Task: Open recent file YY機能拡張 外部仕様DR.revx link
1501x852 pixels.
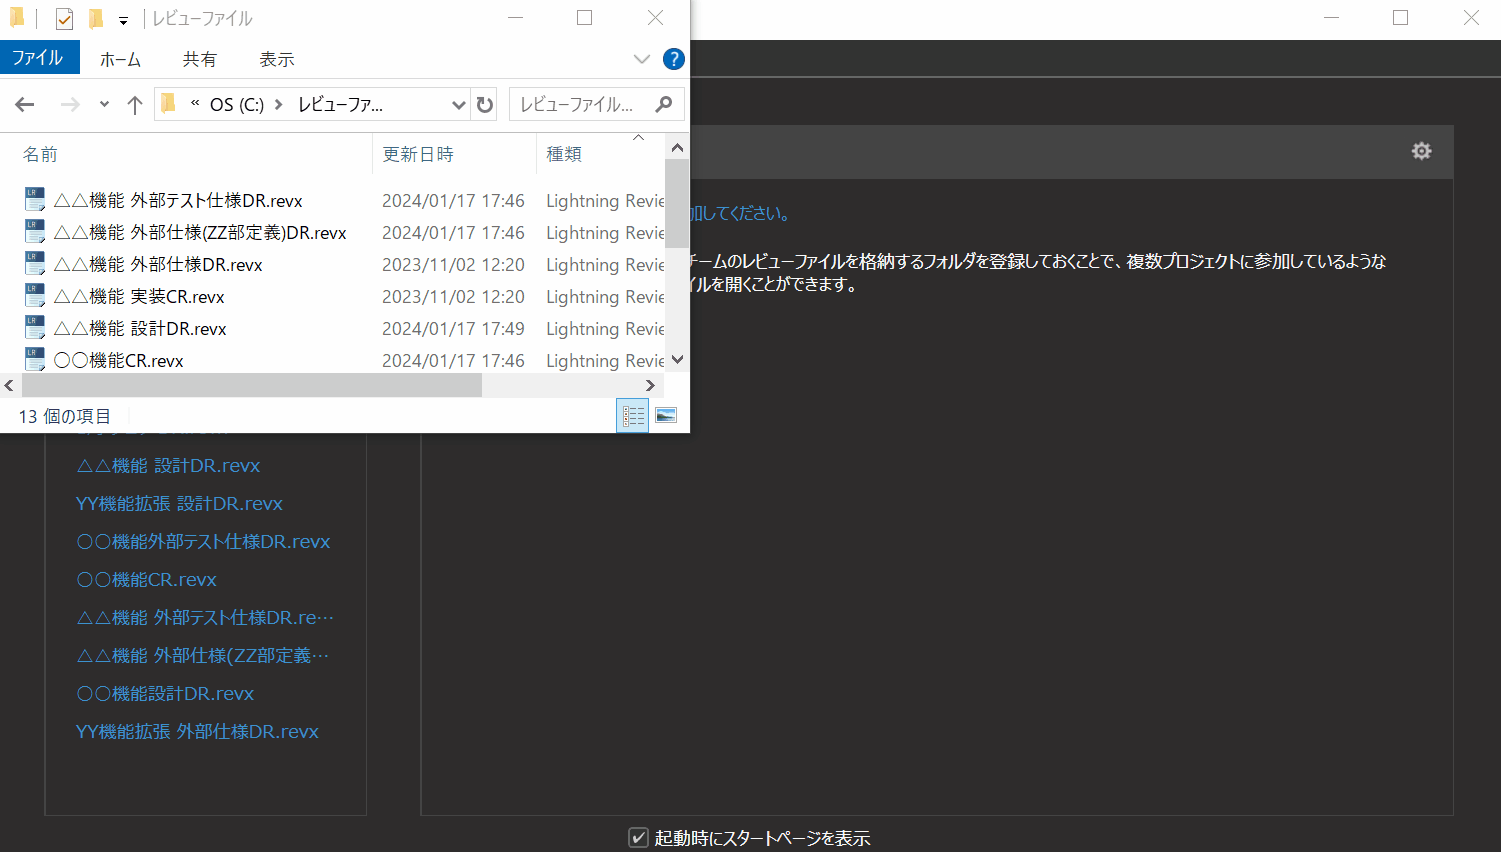Action: (x=197, y=732)
